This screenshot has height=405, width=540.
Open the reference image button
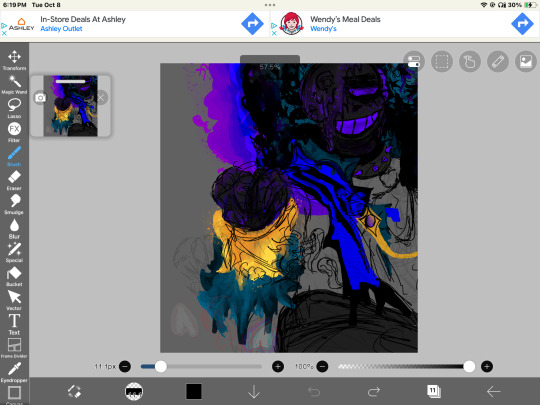click(526, 62)
